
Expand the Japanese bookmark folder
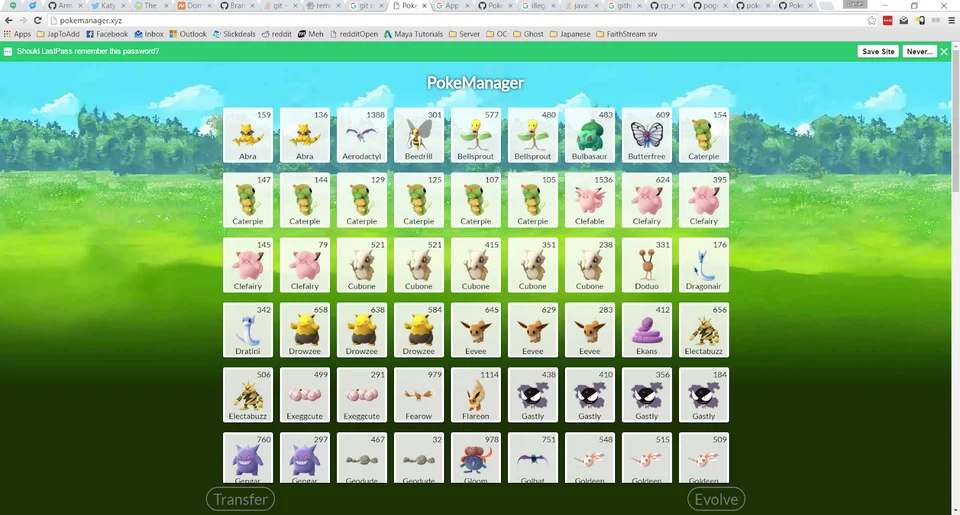[x=570, y=34]
